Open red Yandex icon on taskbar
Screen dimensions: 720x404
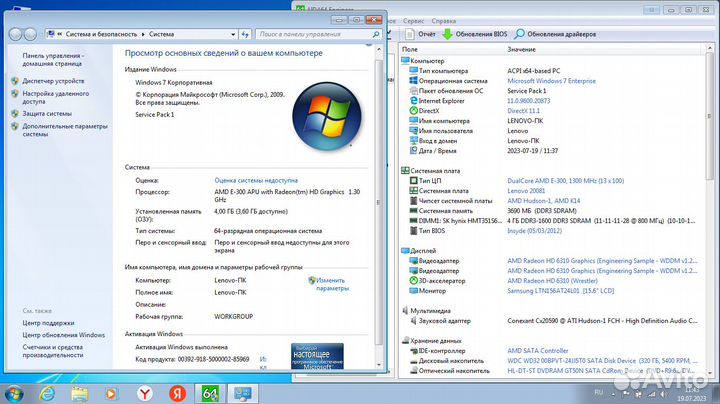click(177, 394)
